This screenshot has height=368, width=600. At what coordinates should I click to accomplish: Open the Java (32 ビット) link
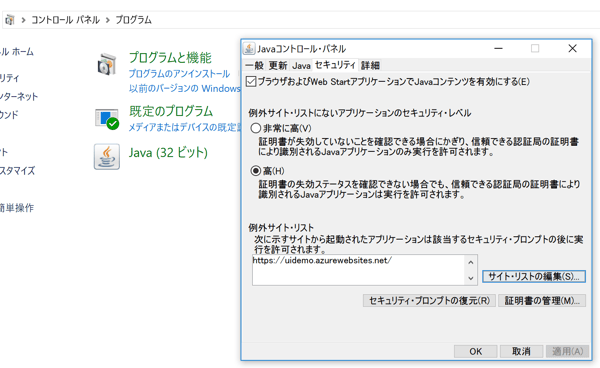168,153
